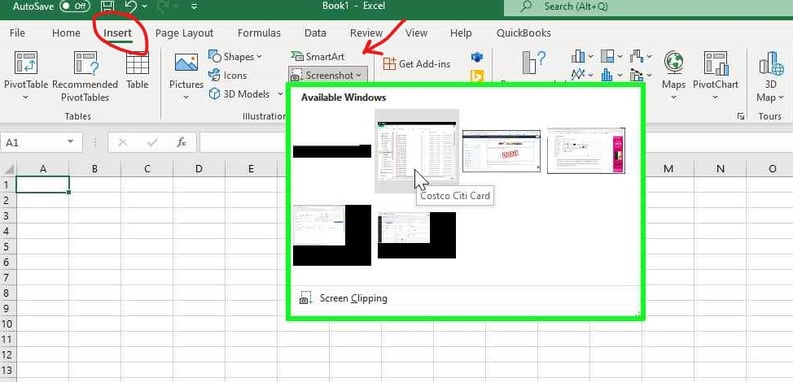Image resolution: width=793 pixels, height=382 pixels.
Task: Select the PivotChart icon
Action: 715,75
